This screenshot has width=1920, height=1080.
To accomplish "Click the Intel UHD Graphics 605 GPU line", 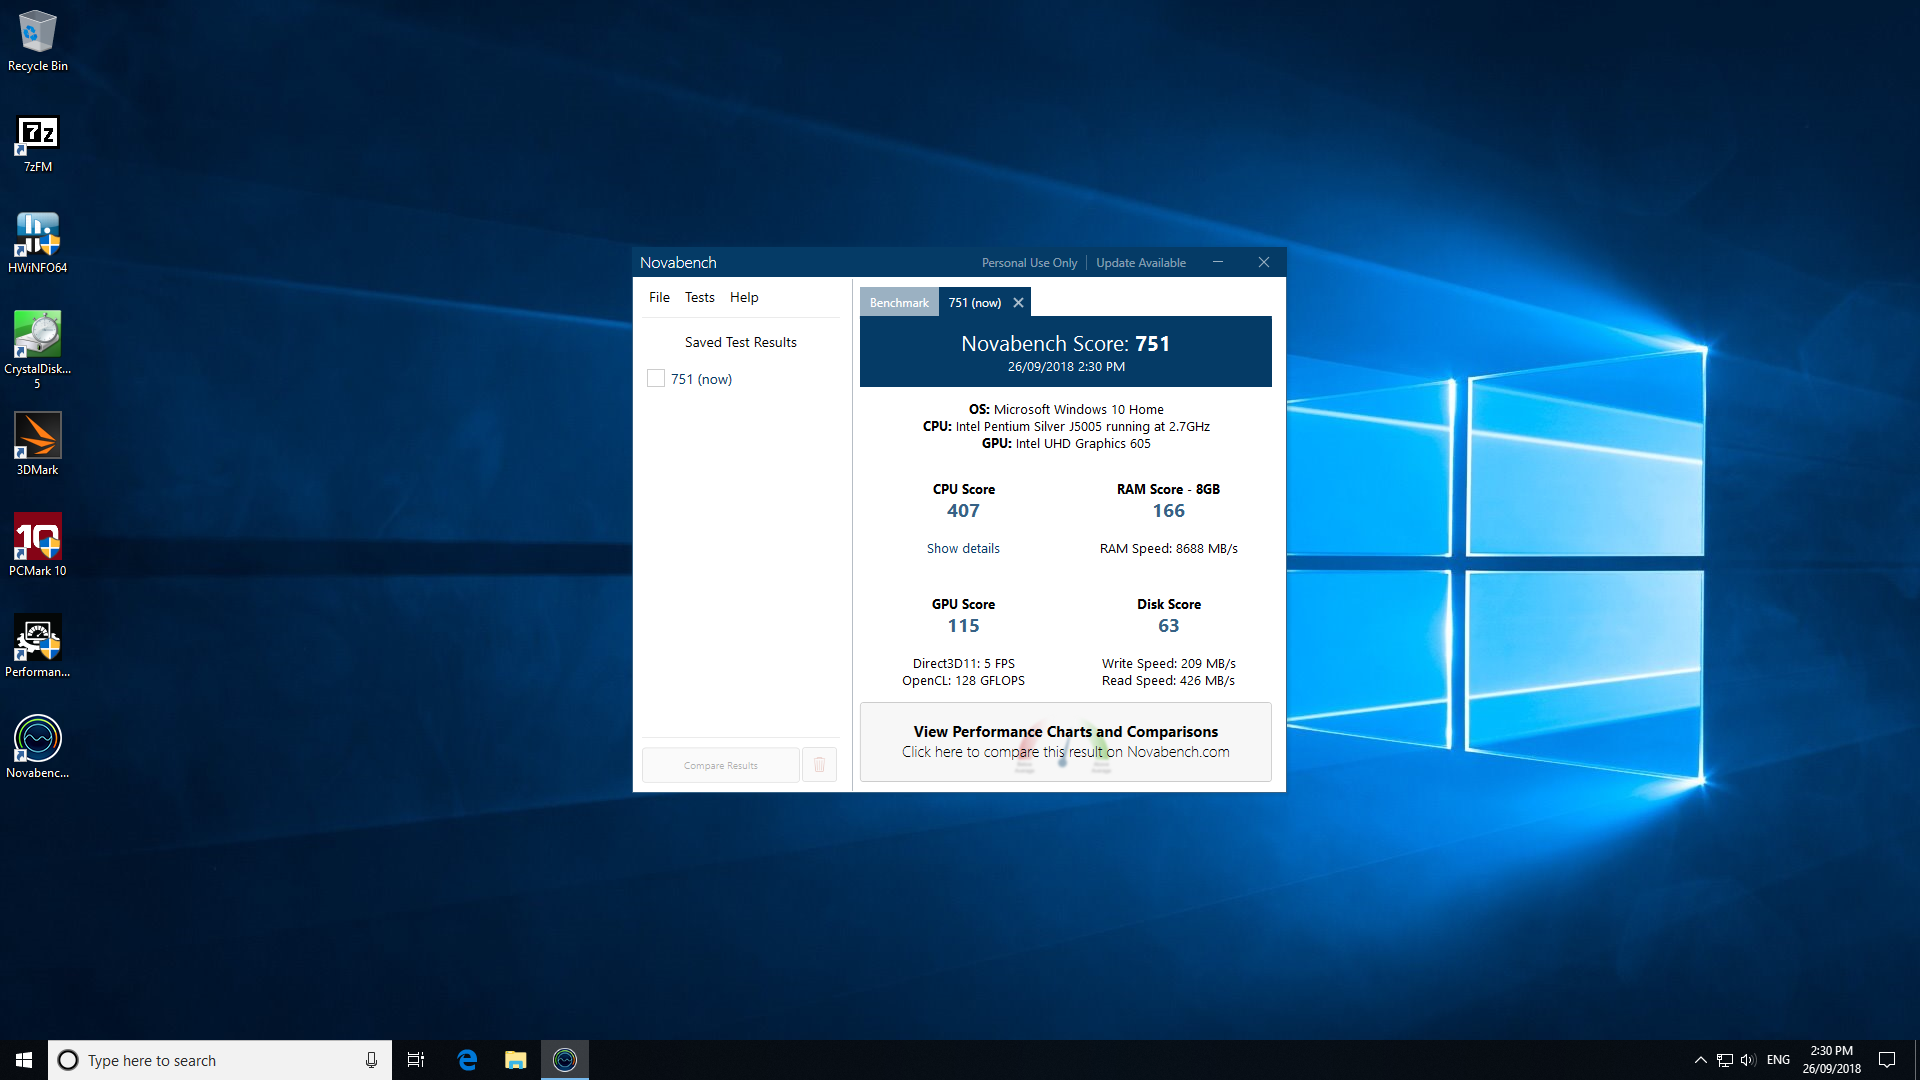I will click(x=1066, y=443).
